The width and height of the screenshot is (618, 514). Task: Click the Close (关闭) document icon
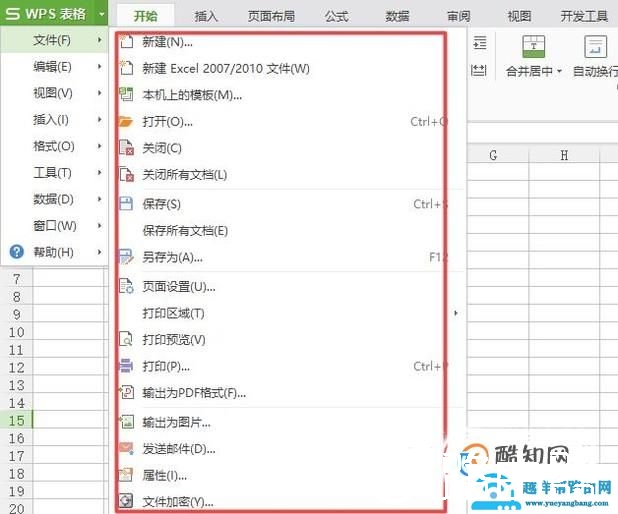(x=126, y=148)
